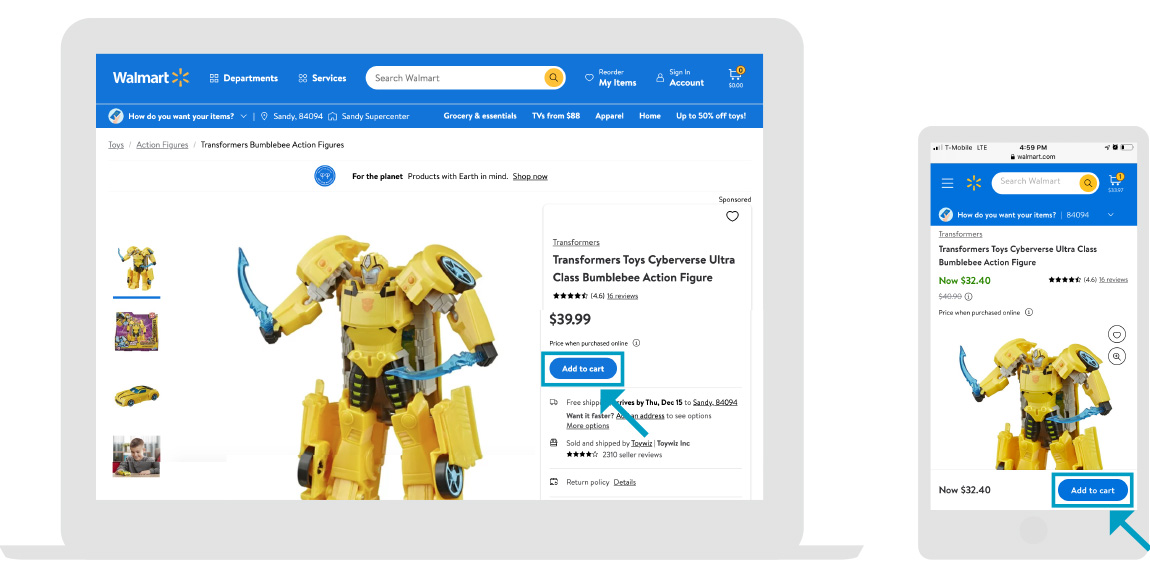The image size is (1150, 578).
Task: Click Add to cart on laptop
Action: pos(583,369)
